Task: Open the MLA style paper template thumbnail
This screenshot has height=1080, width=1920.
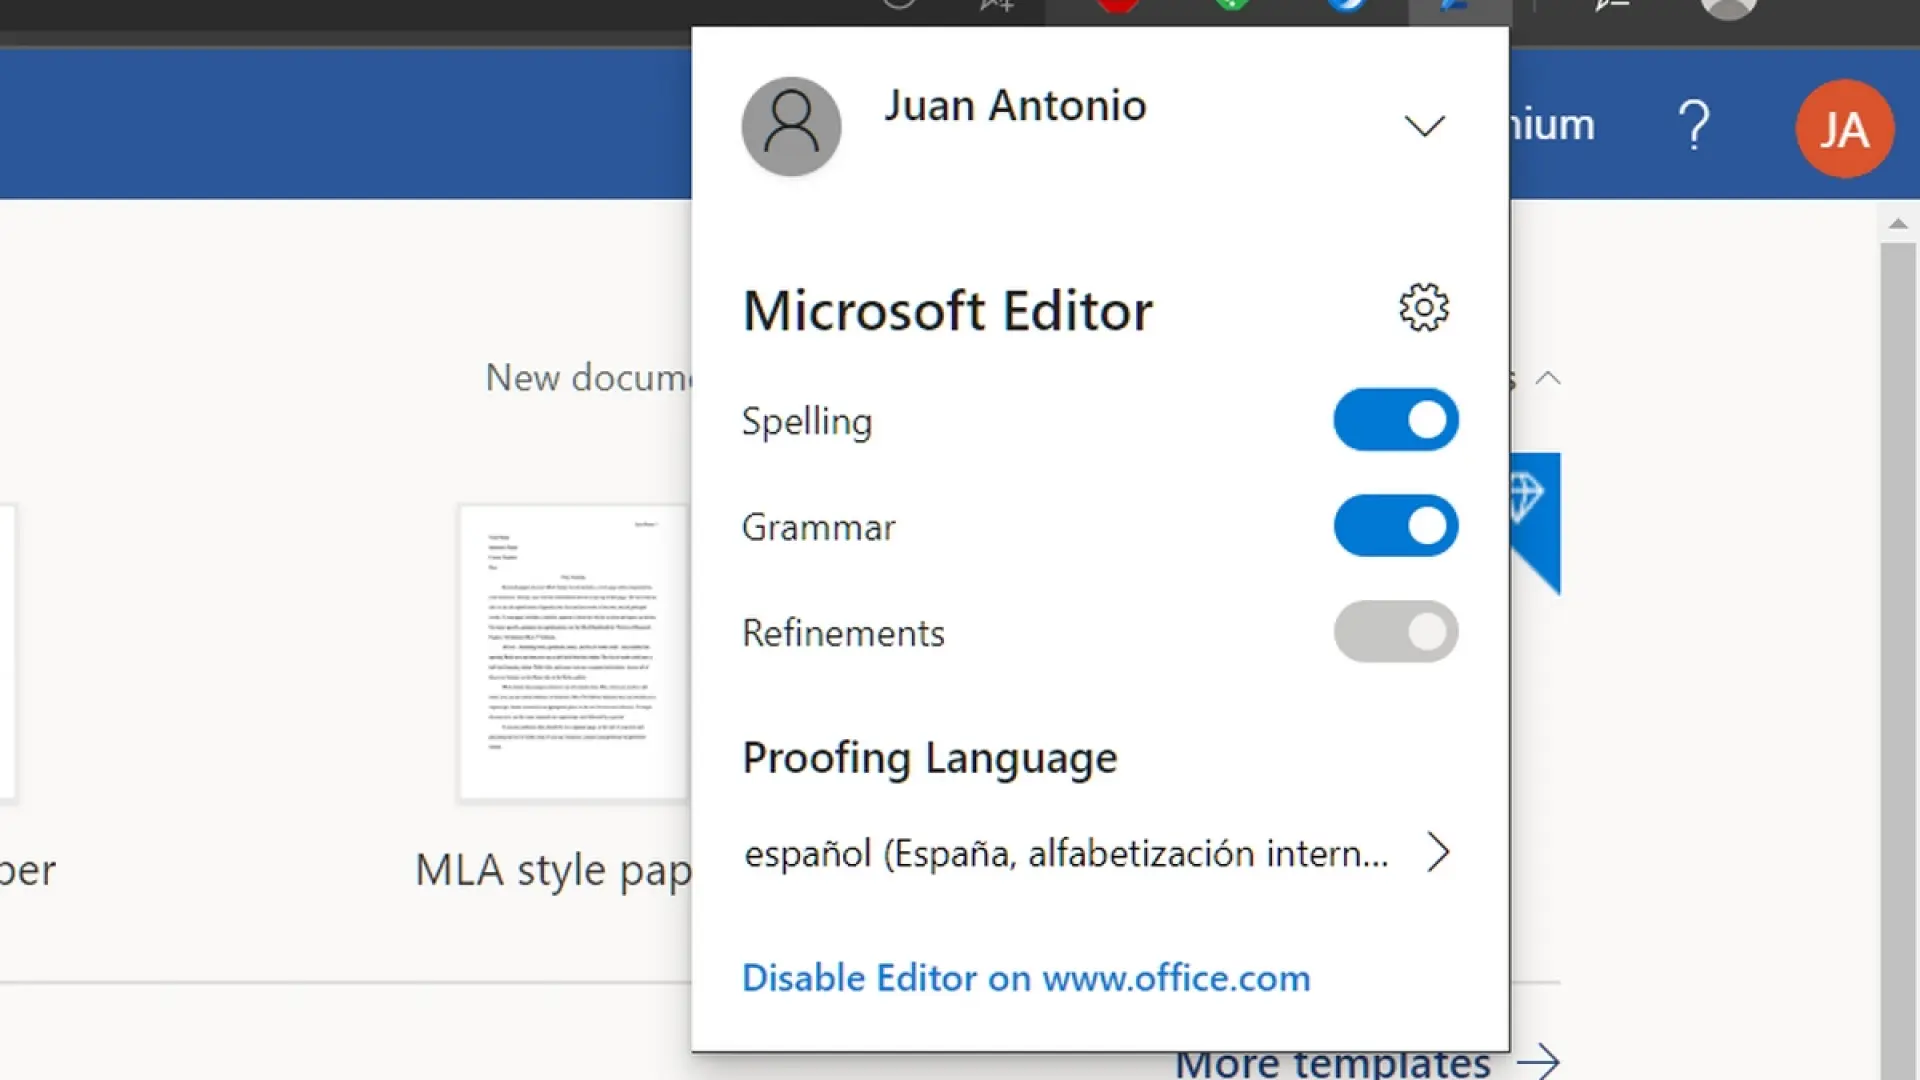Action: coord(572,652)
